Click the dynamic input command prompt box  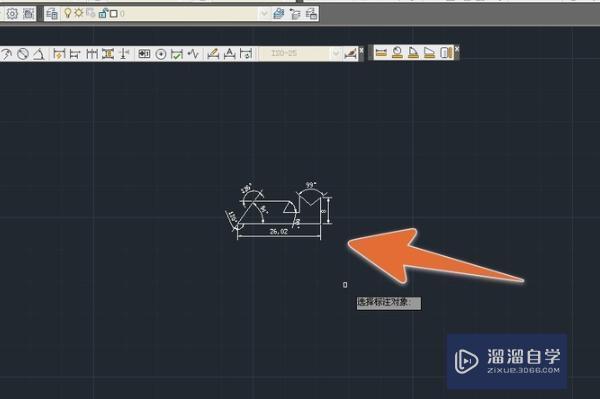point(389,303)
